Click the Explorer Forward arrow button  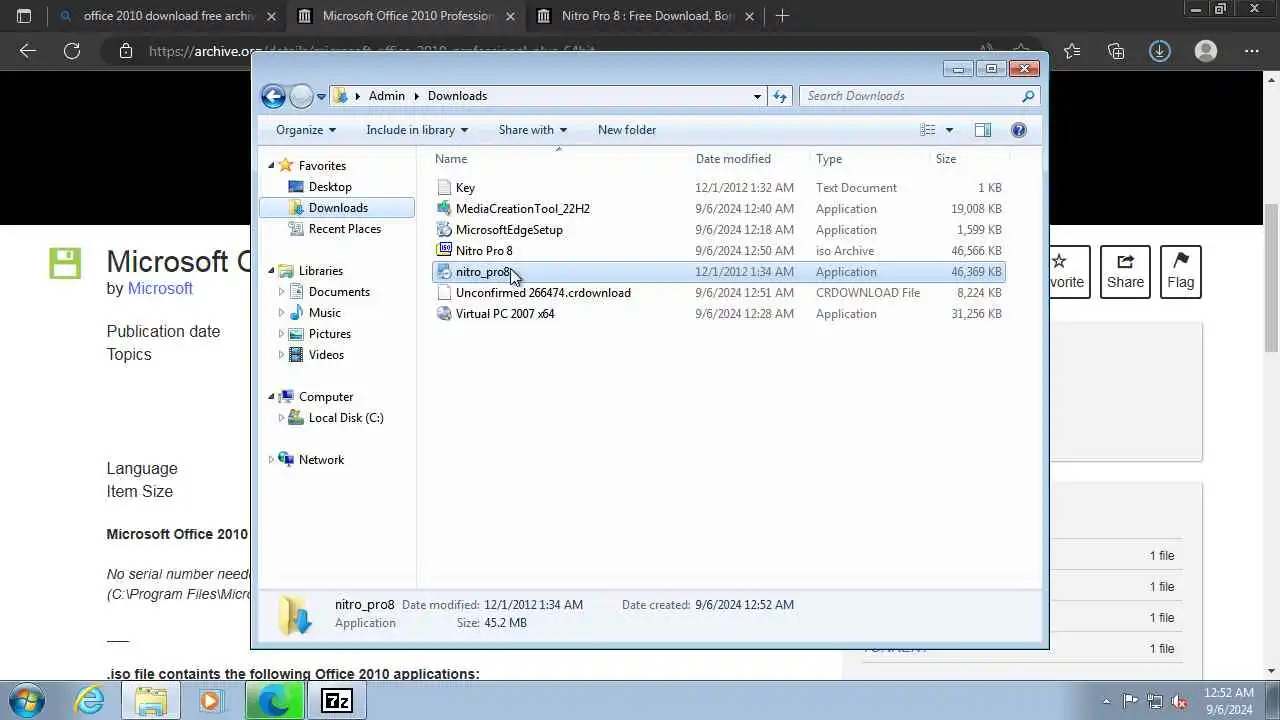pos(301,96)
